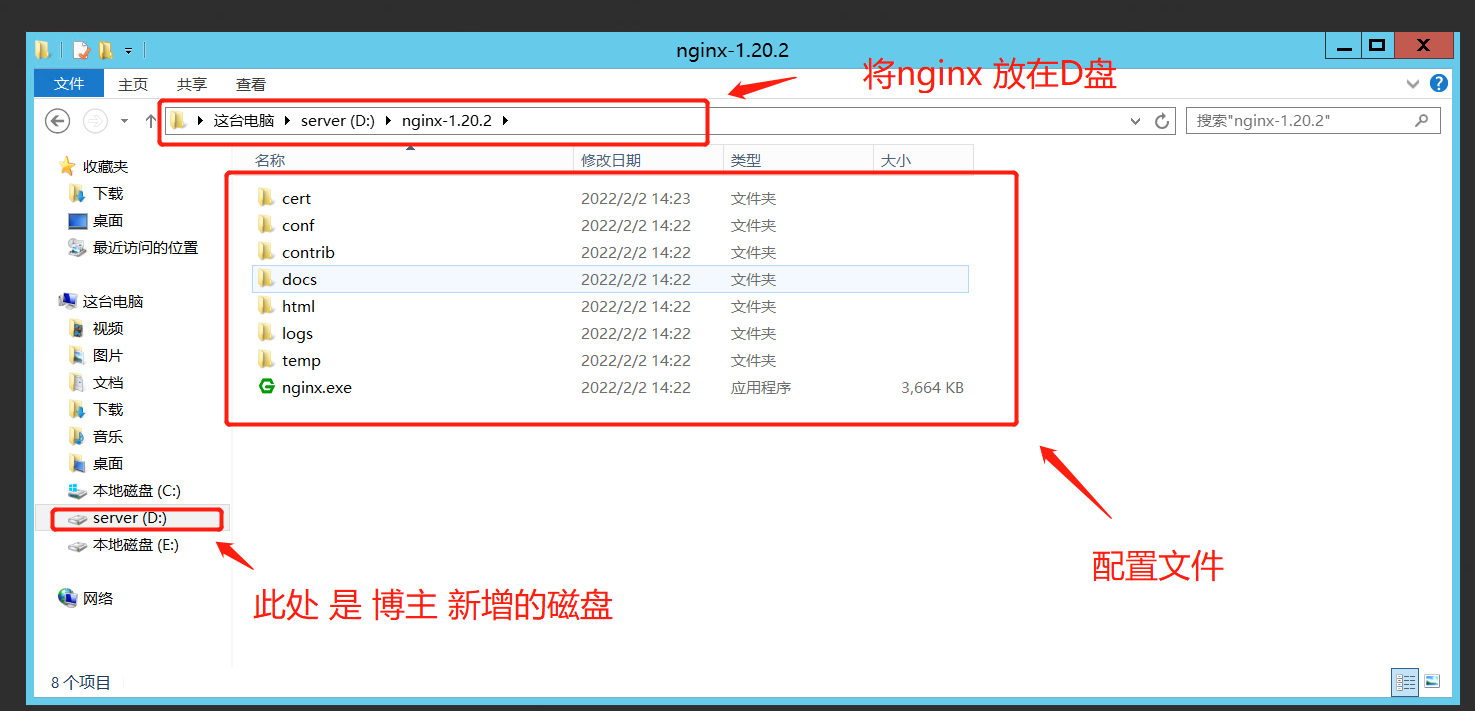Select the cert folder icon
Image resolution: width=1475 pixels, height=711 pixels.
point(266,198)
